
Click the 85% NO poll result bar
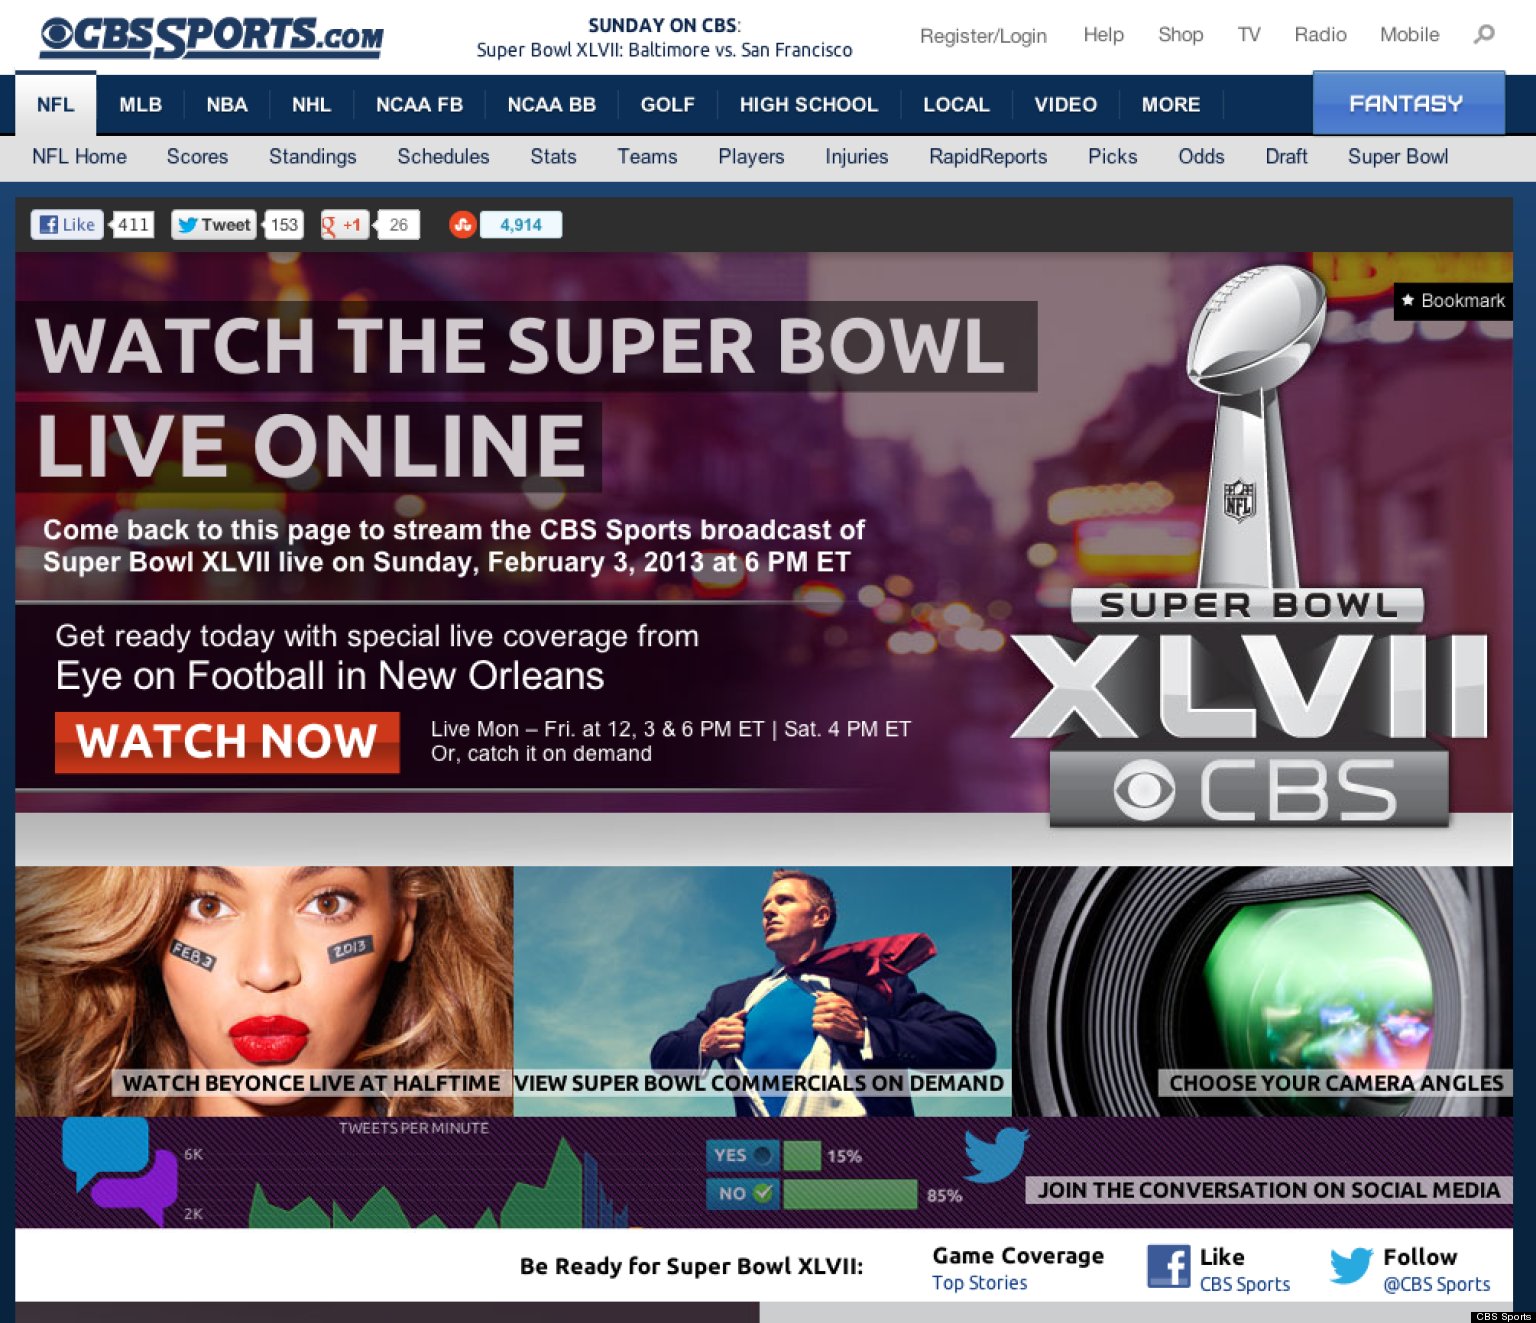850,1194
